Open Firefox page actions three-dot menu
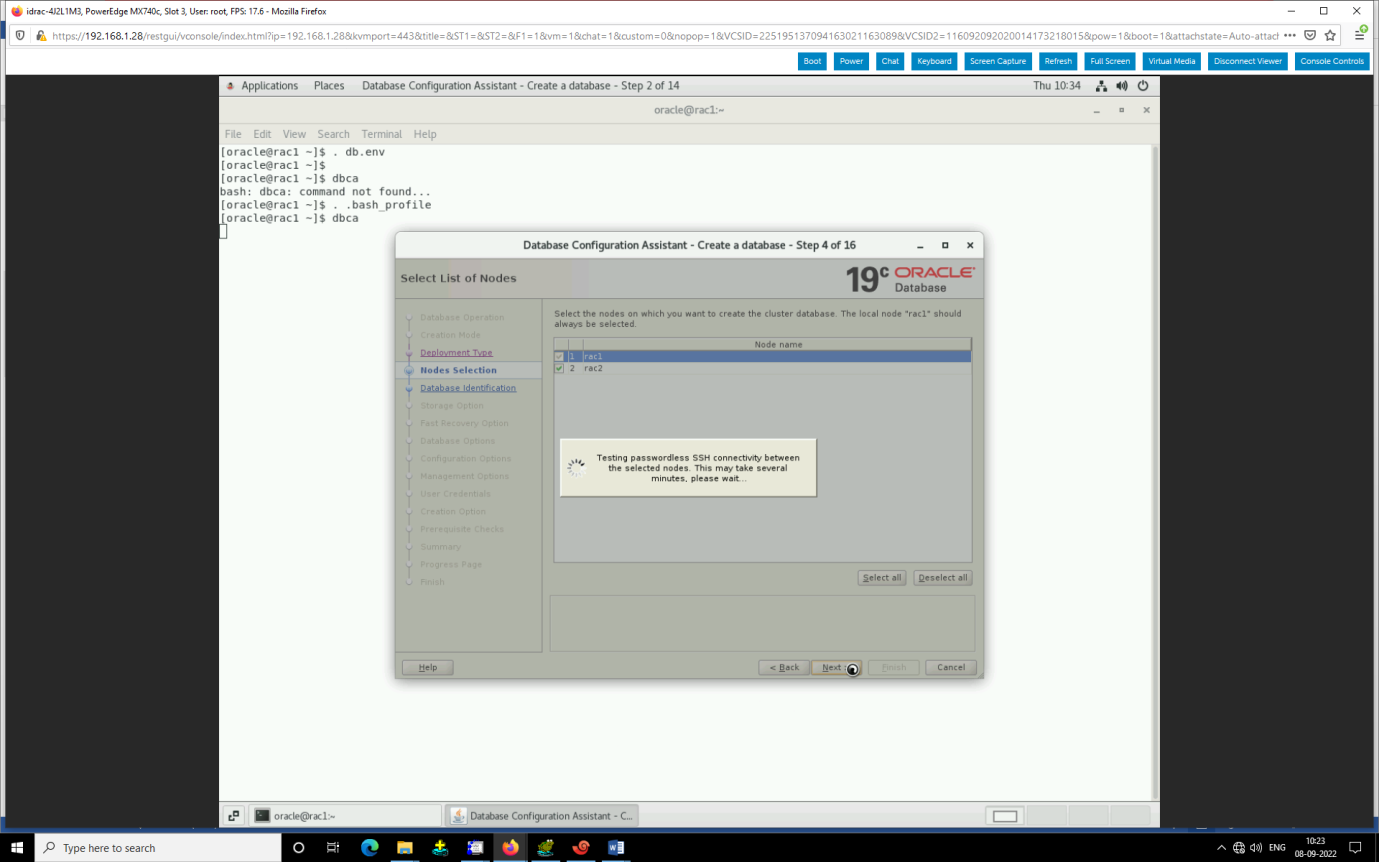This screenshot has height=862, width=1379. pyautogui.click(x=1290, y=35)
